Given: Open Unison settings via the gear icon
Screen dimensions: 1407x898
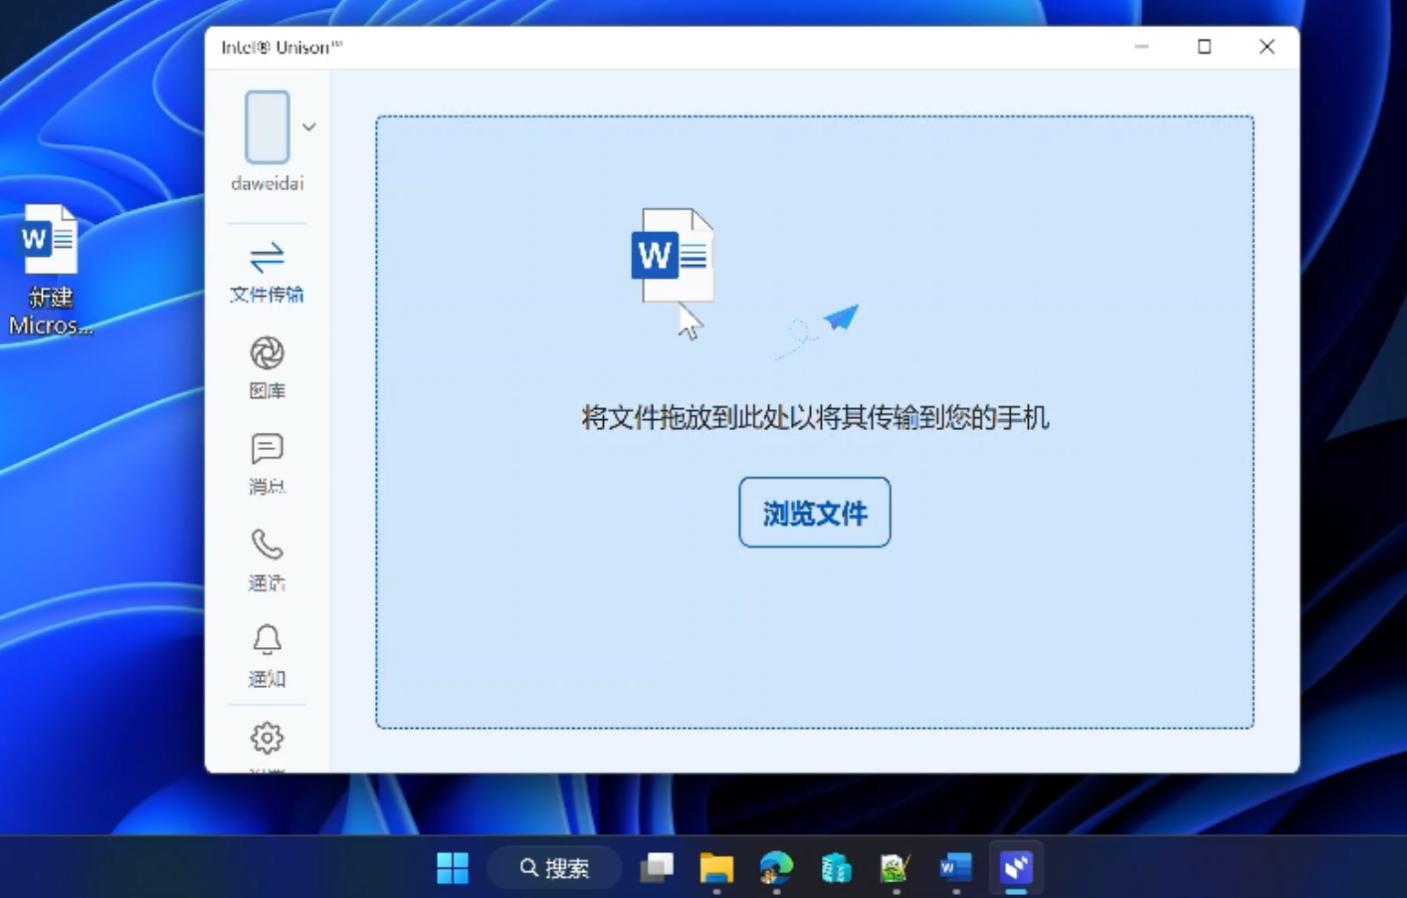Looking at the screenshot, I should [267, 739].
